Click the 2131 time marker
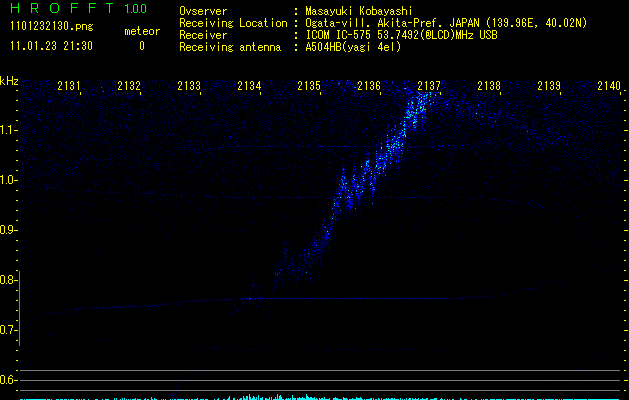 click(x=69, y=87)
